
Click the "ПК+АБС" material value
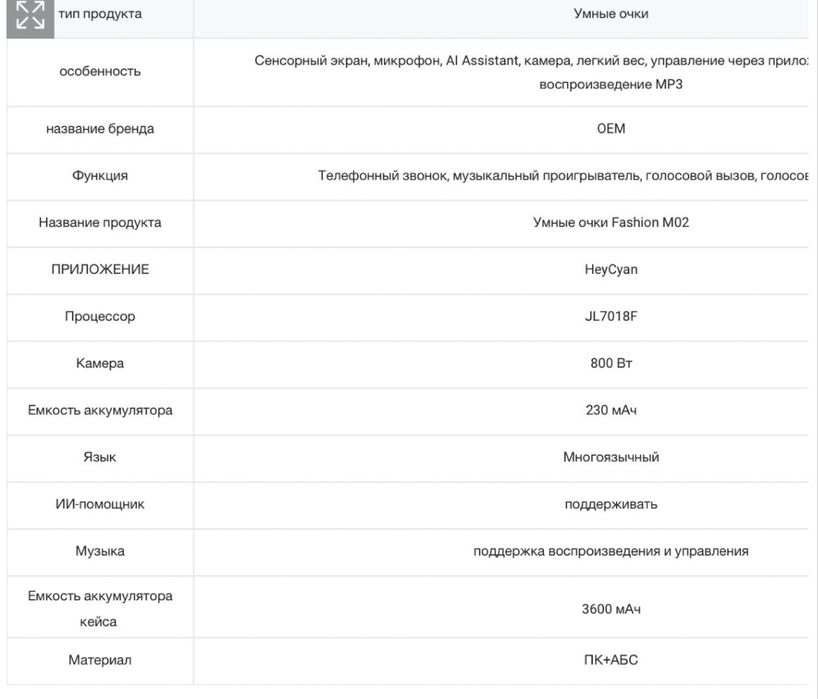tap(611, 661)
